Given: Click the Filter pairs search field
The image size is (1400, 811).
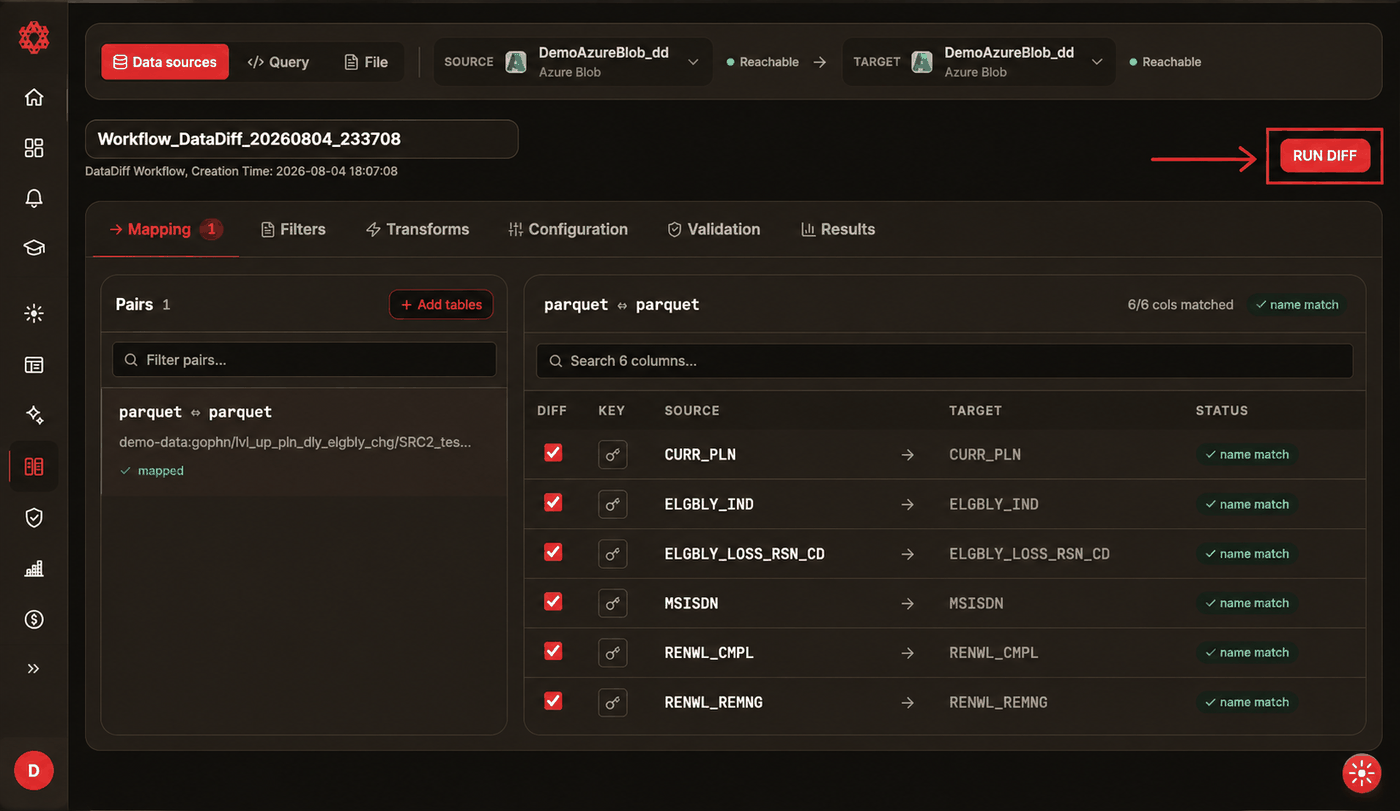Looking at the screenshot, I should [x=304, y=360].
